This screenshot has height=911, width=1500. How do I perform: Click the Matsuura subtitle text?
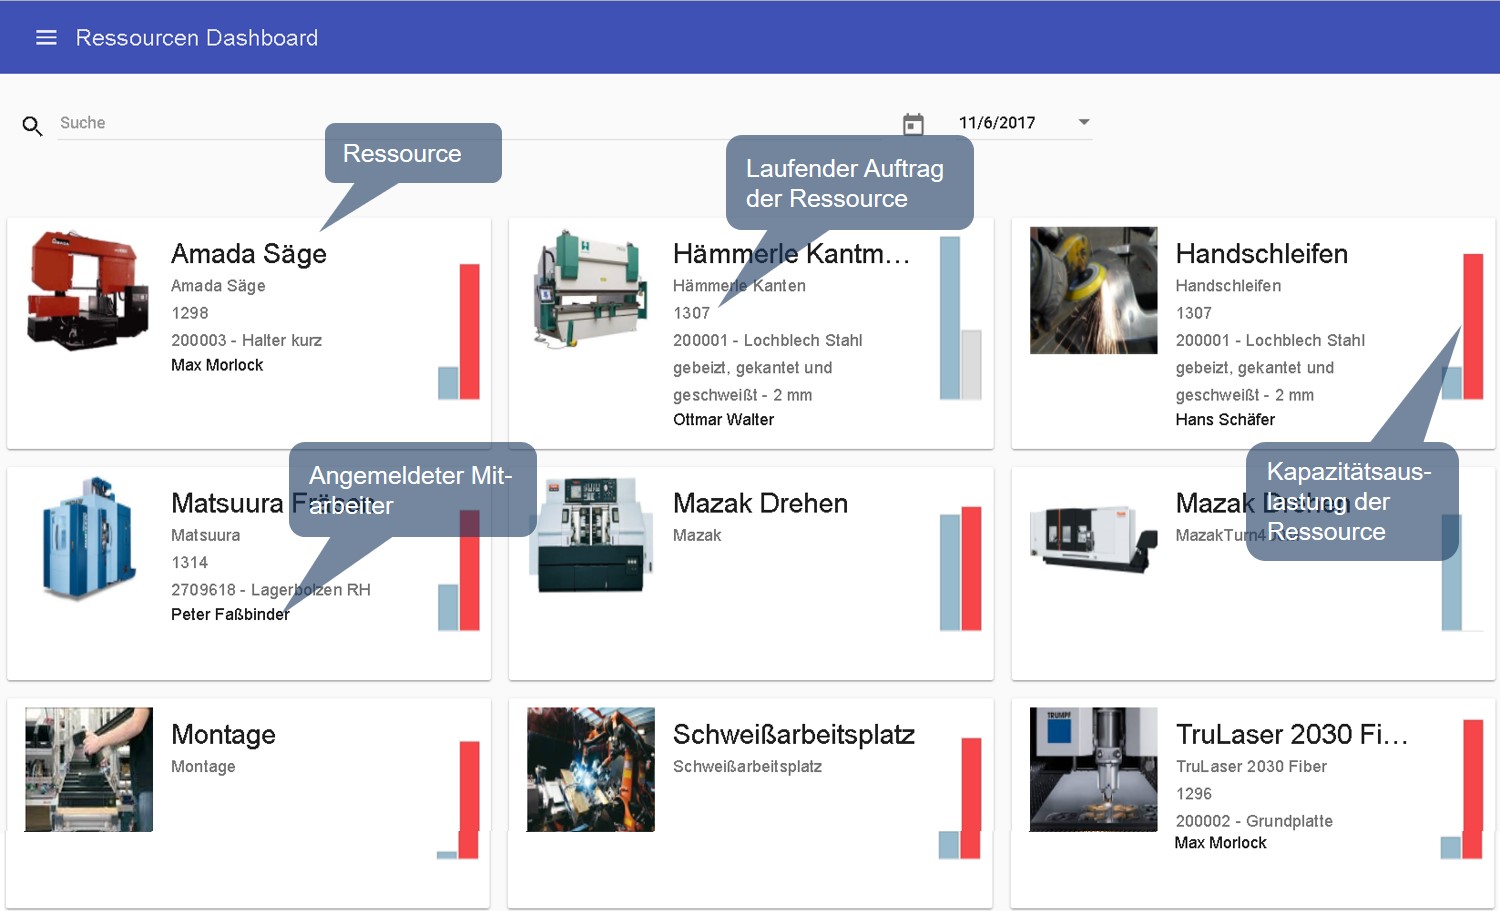click(x=205, y=536)
